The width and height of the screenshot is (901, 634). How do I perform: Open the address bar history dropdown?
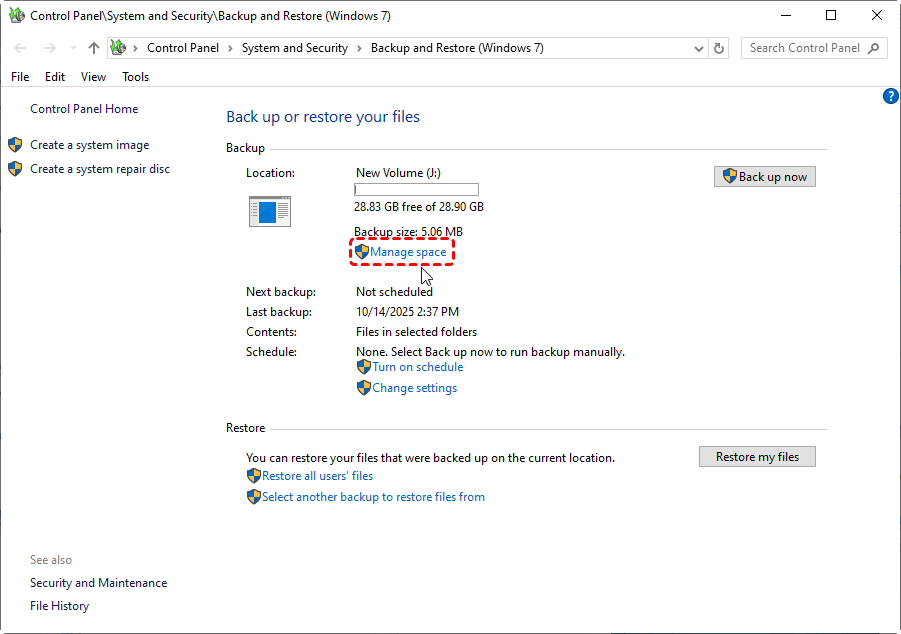(x=698, y=48)
